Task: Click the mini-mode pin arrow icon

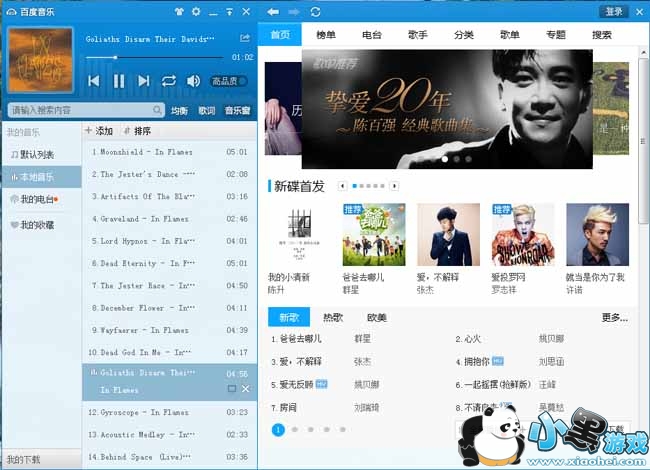Action: coord(230,12)
